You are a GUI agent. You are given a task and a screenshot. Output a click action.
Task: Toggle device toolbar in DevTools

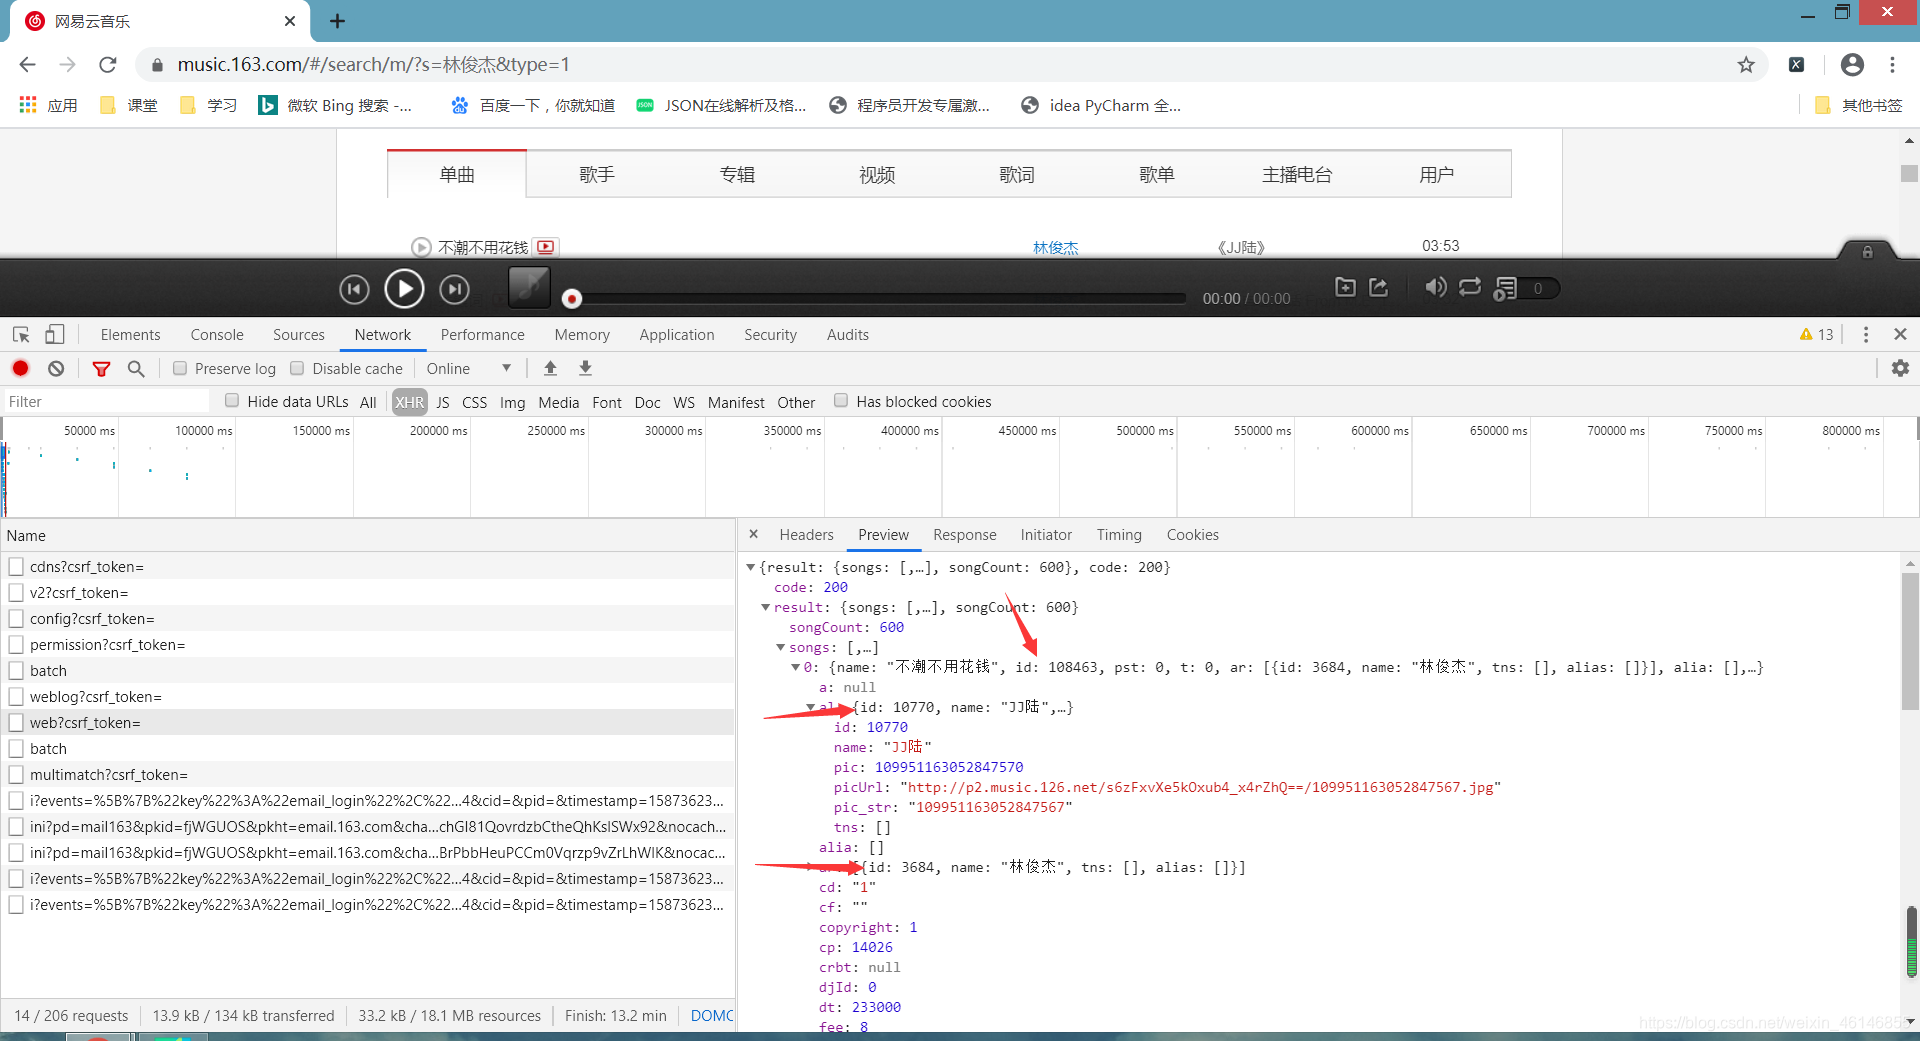tap(55, 335)
